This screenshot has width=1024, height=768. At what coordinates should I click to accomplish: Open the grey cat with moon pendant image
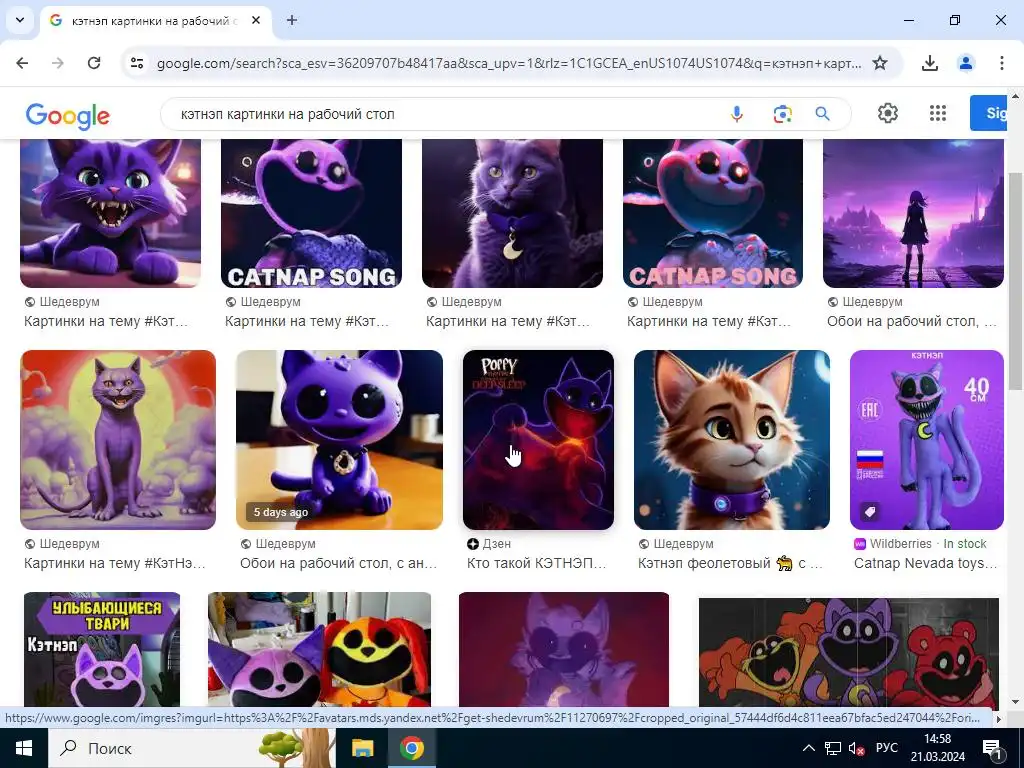pos(513,214)
